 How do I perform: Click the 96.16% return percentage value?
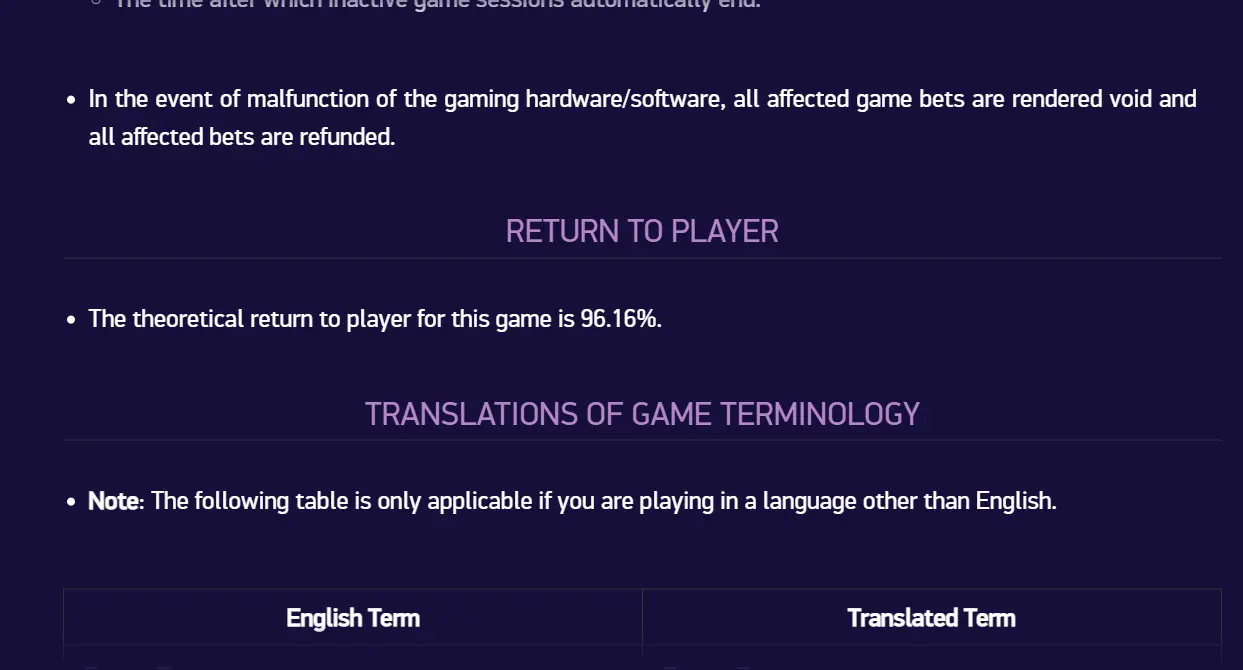pyautogui.click(x=620, y=319)
